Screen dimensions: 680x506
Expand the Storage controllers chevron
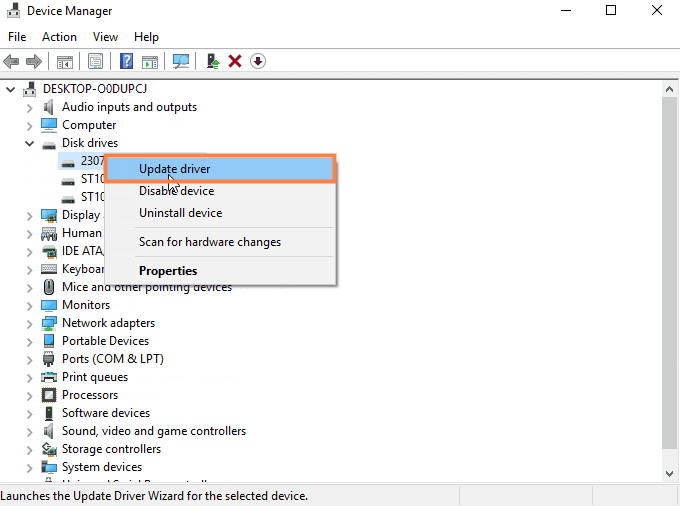pyautogui.click(x=29, y=450)
